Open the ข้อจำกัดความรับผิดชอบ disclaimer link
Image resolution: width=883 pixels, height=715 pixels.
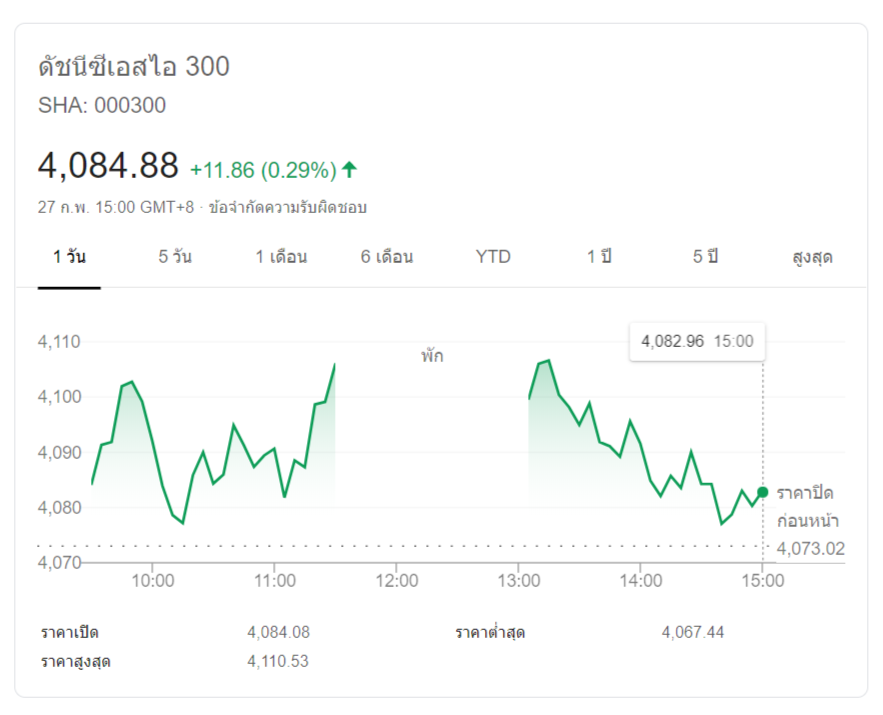tap(288, 208)
